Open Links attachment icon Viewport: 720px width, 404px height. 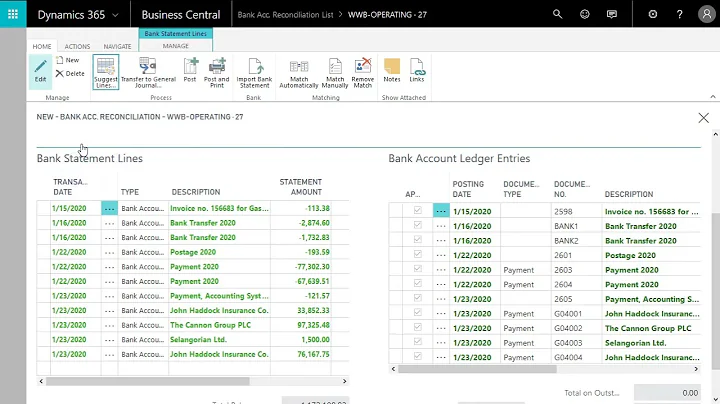click(x=417, y=70)
